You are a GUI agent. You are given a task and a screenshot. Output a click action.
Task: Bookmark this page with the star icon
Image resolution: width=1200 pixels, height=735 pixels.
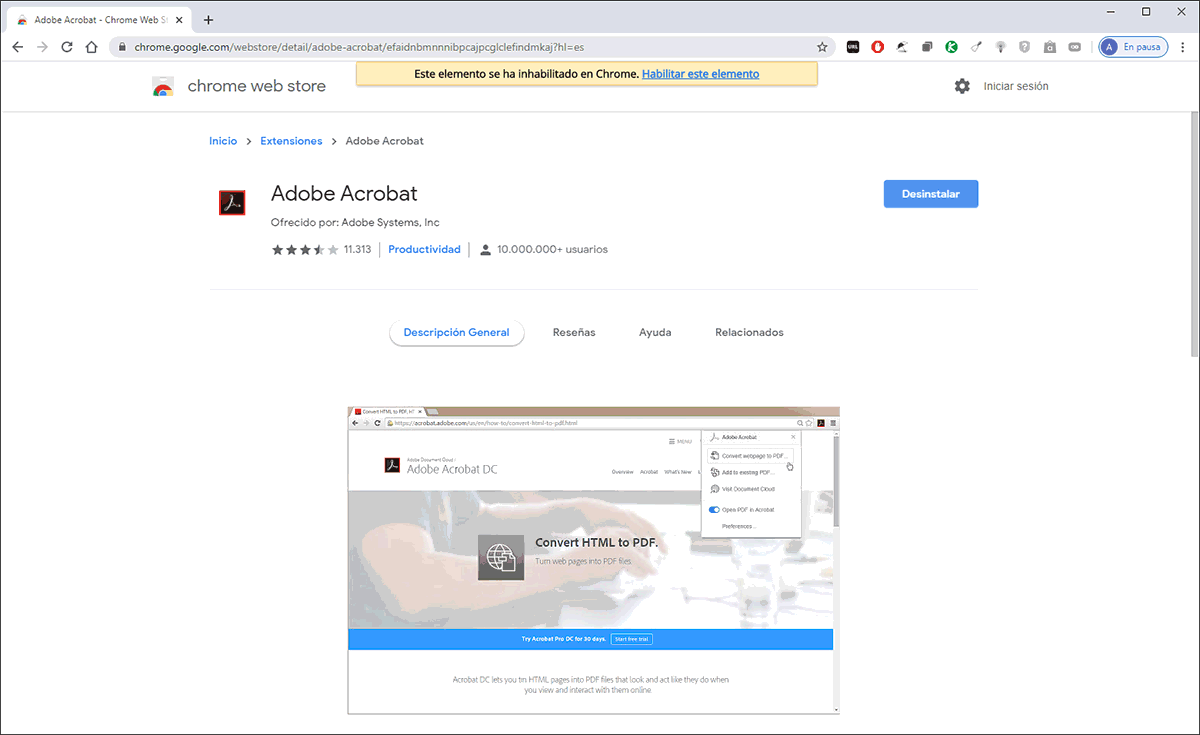(822, 47)
